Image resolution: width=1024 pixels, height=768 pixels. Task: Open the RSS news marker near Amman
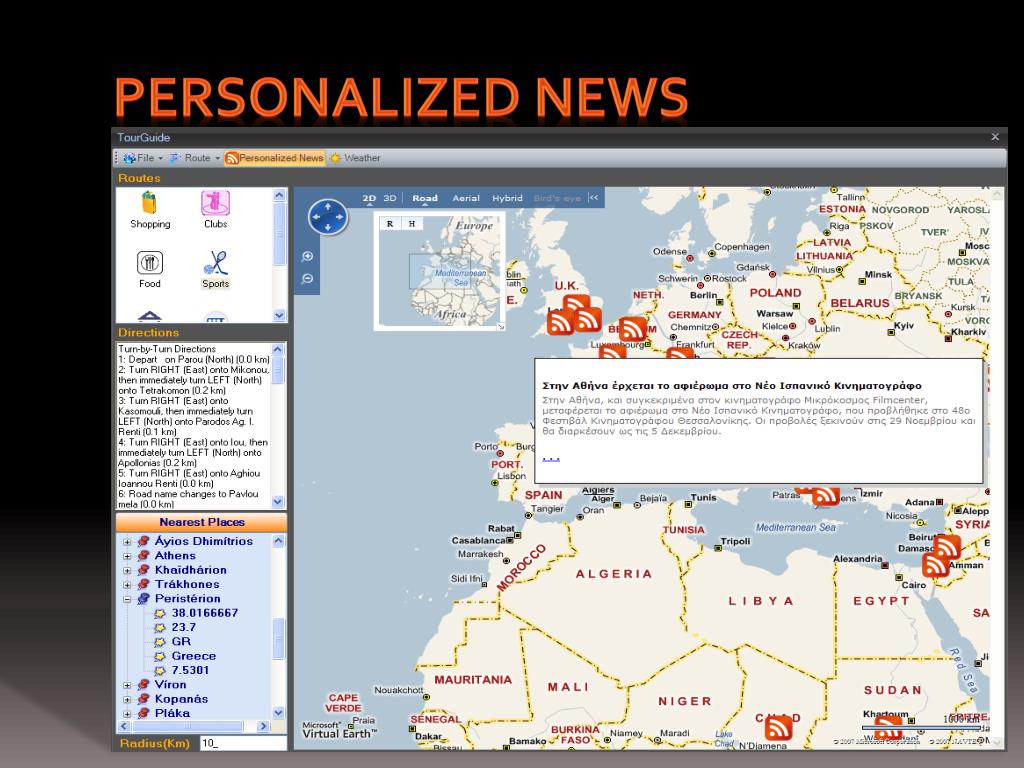(x=935, y=565)
